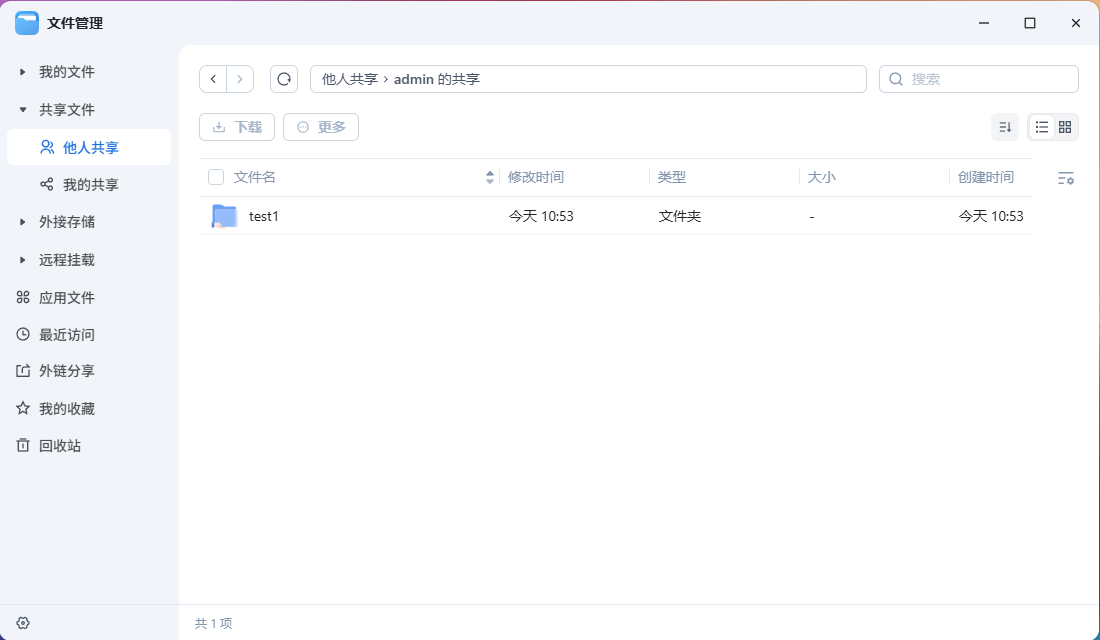Click the 下载 download button

[237, 127]
